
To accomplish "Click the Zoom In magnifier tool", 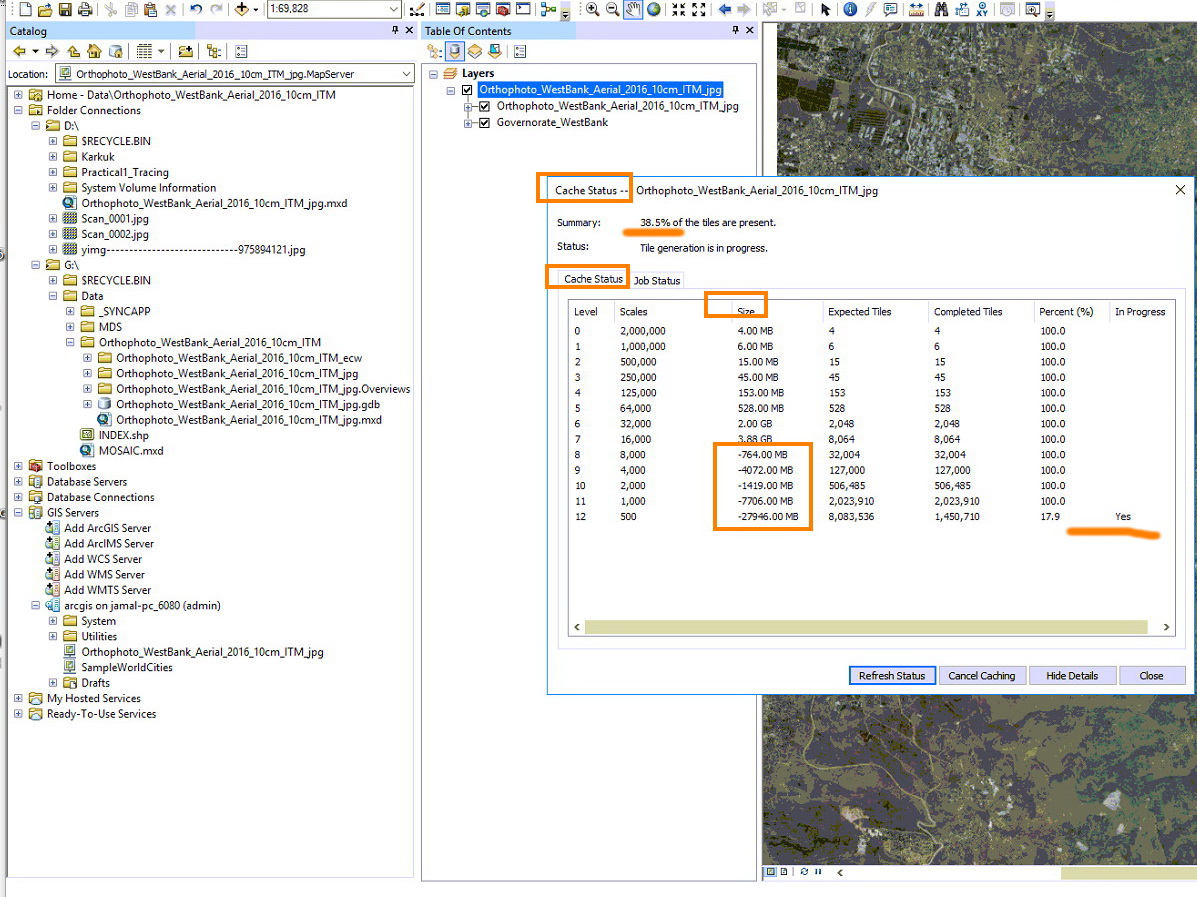I will [x=593, y=9].
